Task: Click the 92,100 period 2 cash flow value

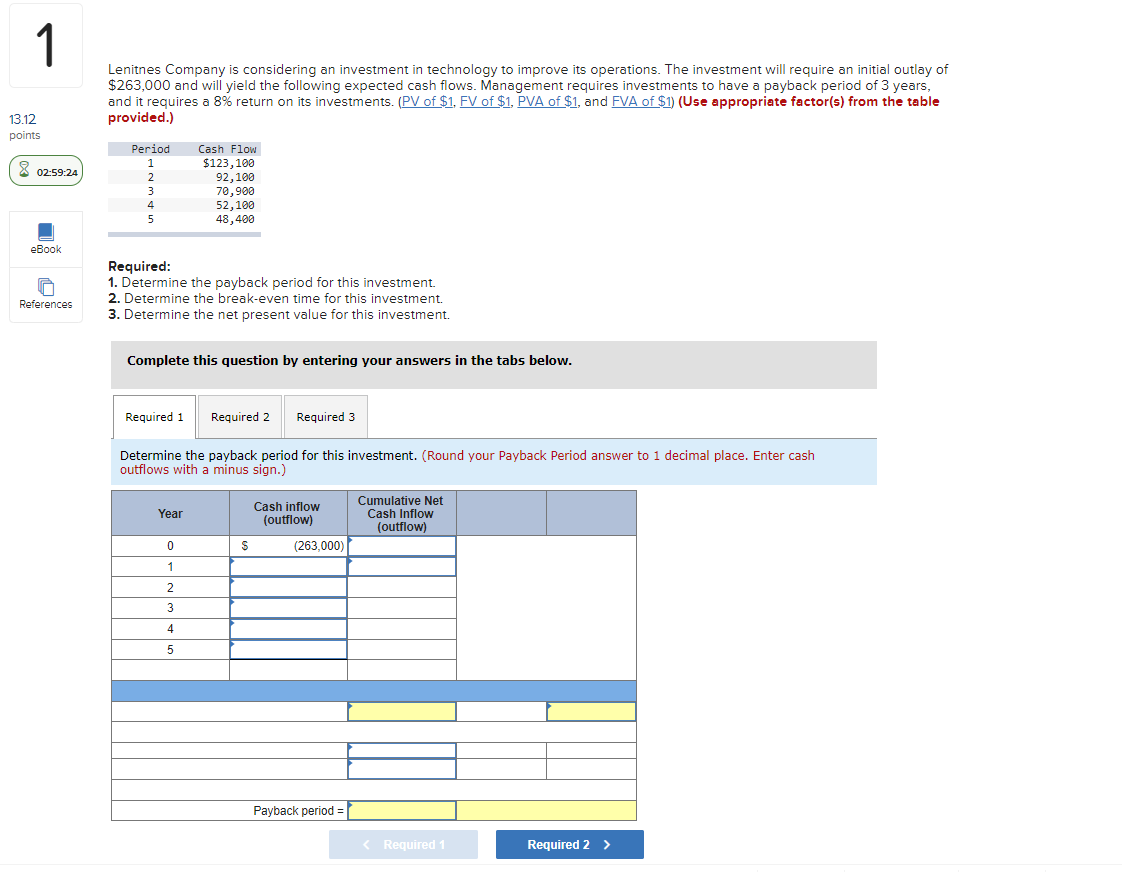Action: click(x=235, y=177)
